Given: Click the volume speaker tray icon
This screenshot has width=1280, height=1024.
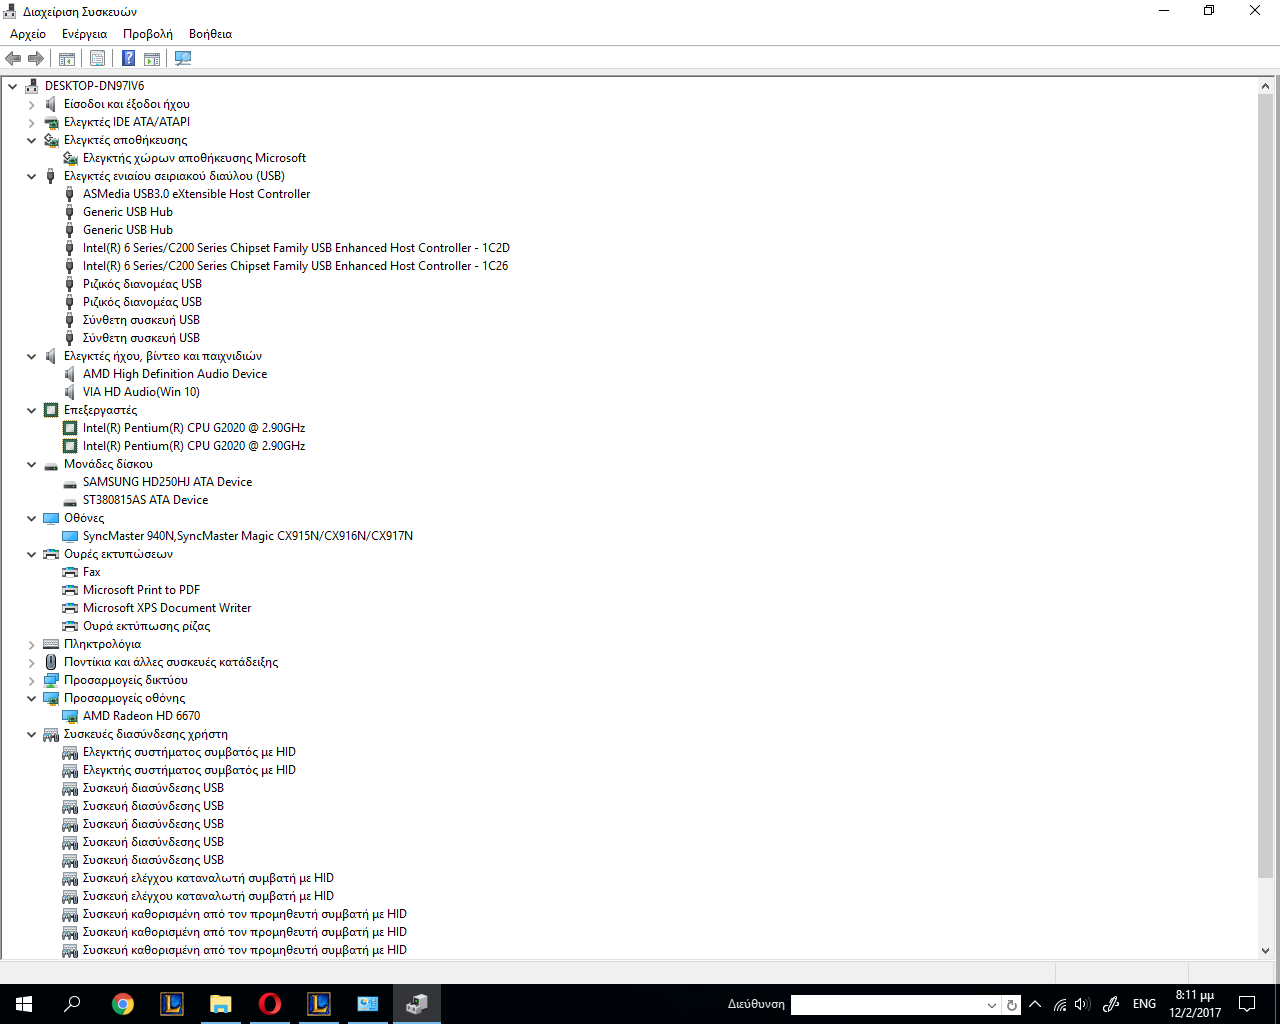Looking at the screenshot, I should click(x=1082, y=1004).
